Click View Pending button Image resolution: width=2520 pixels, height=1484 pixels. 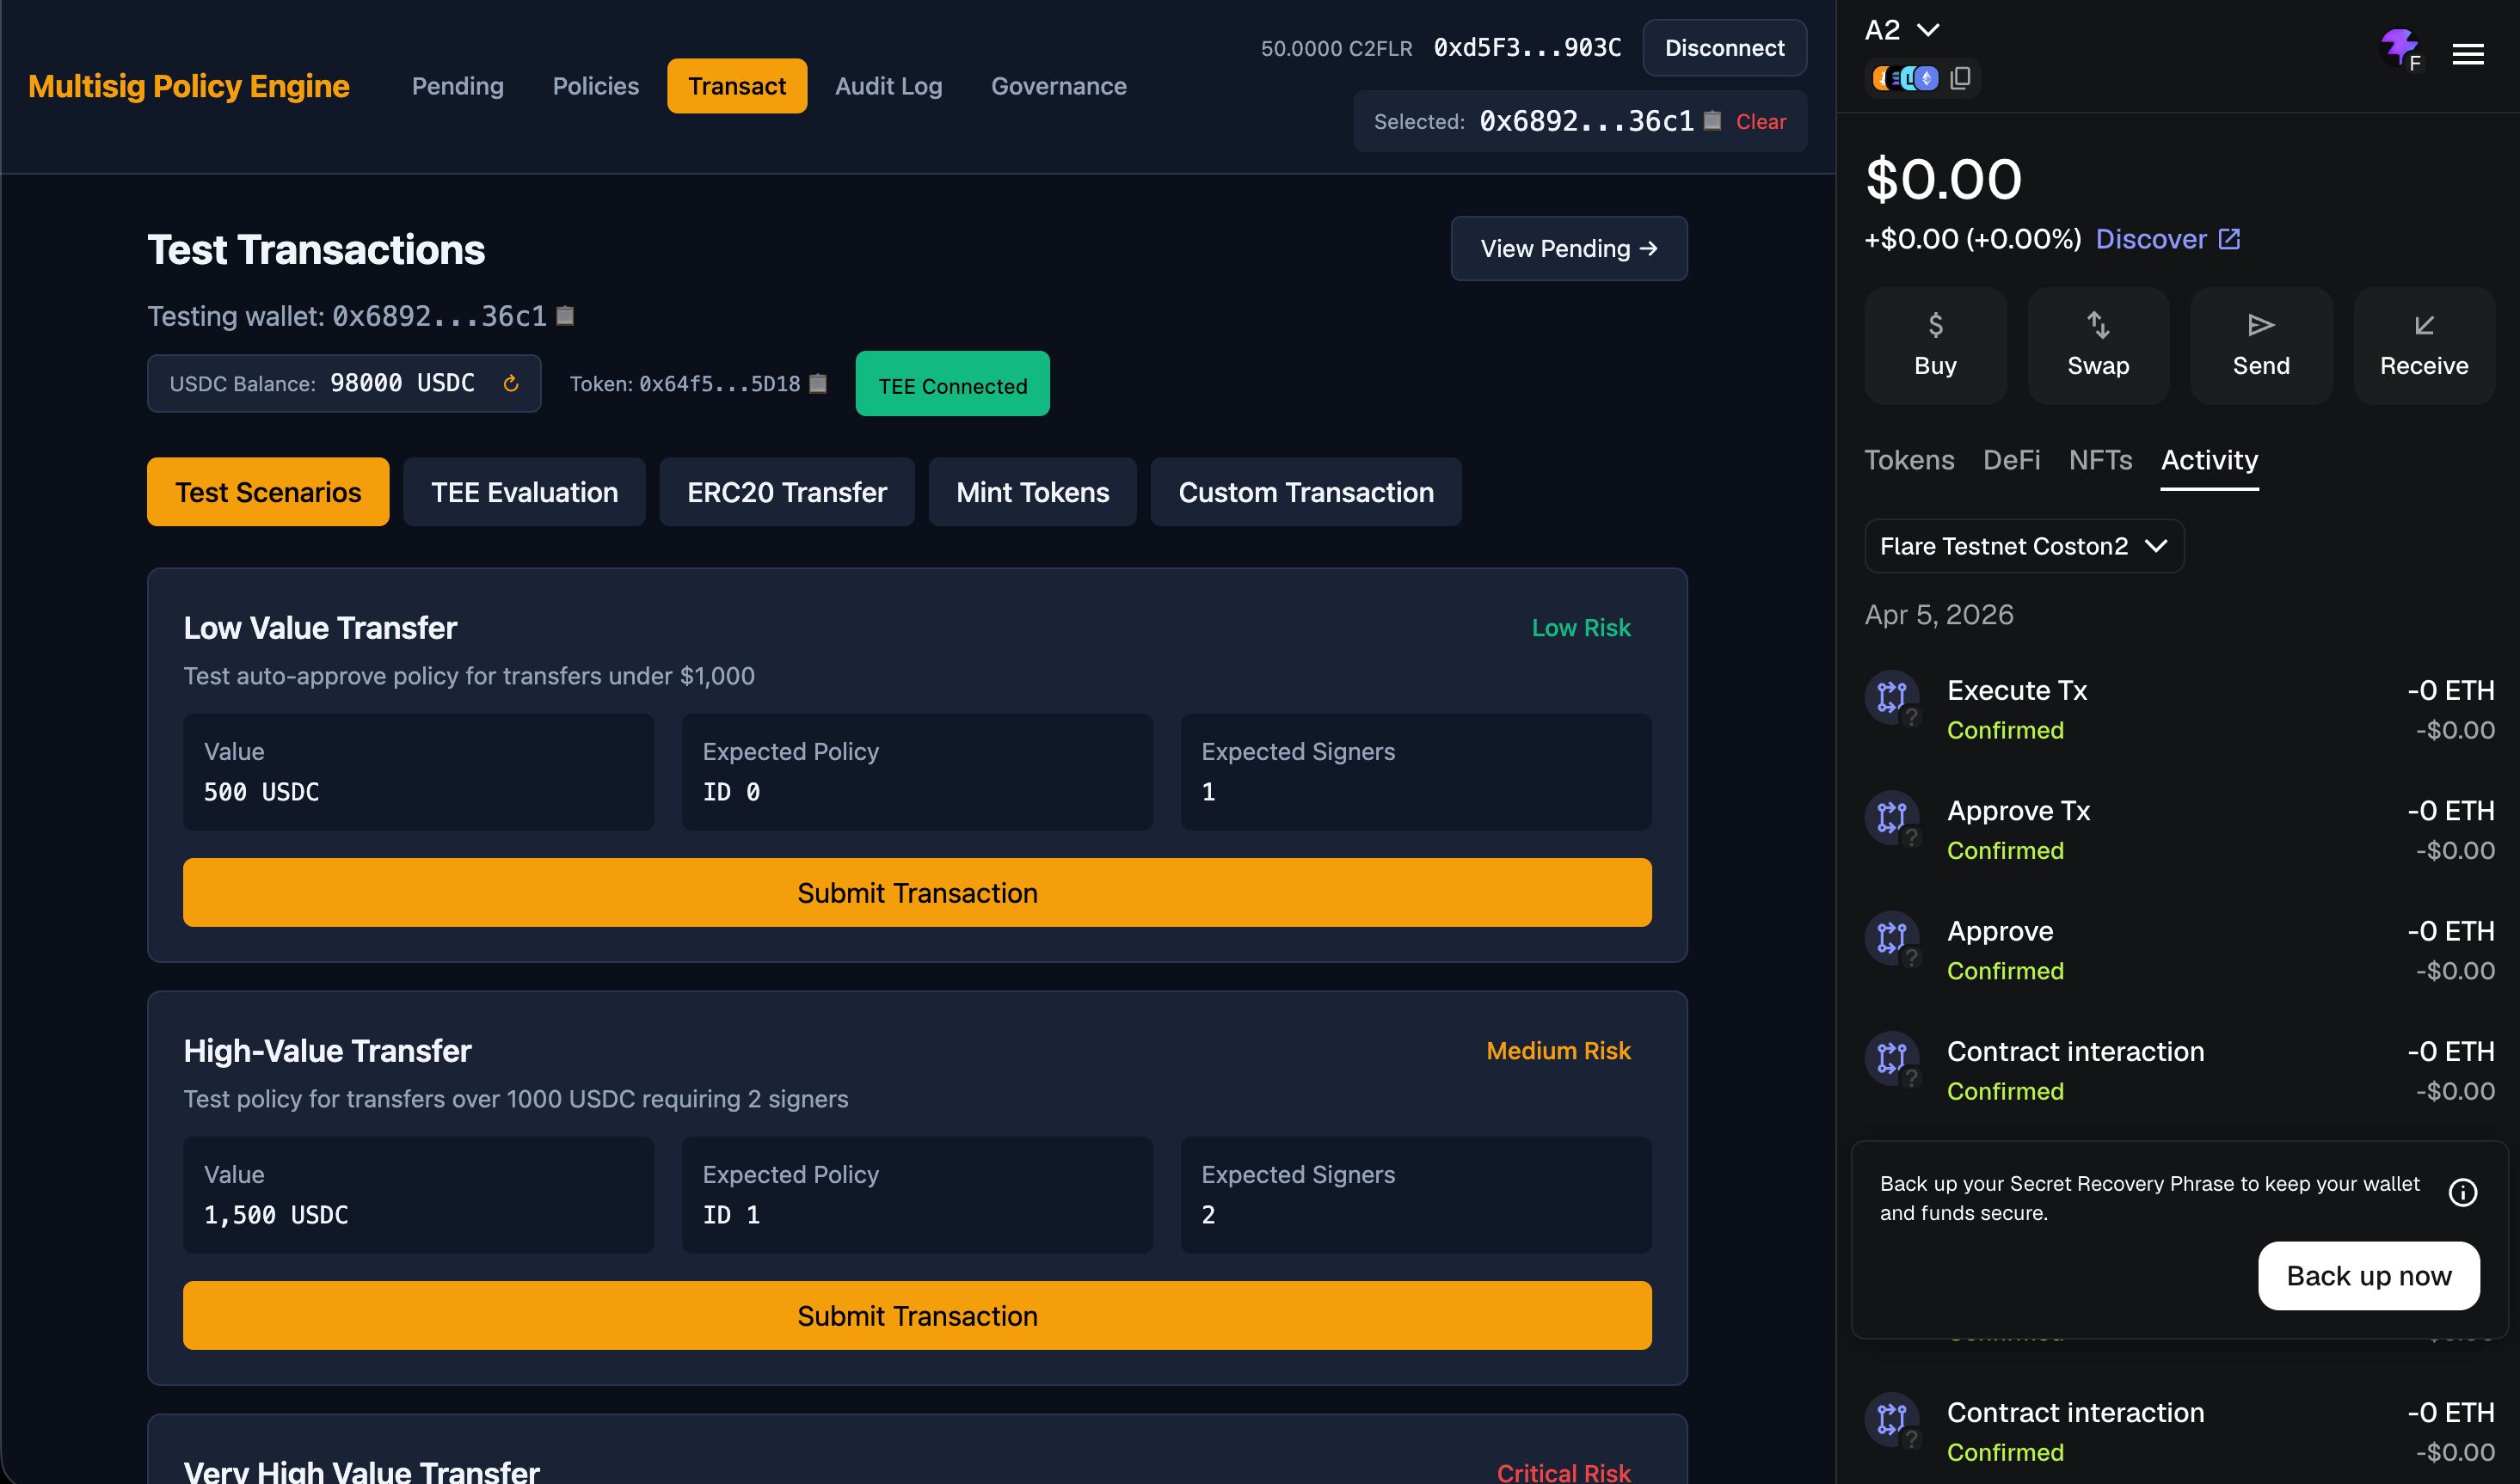tap(1569, 249)
